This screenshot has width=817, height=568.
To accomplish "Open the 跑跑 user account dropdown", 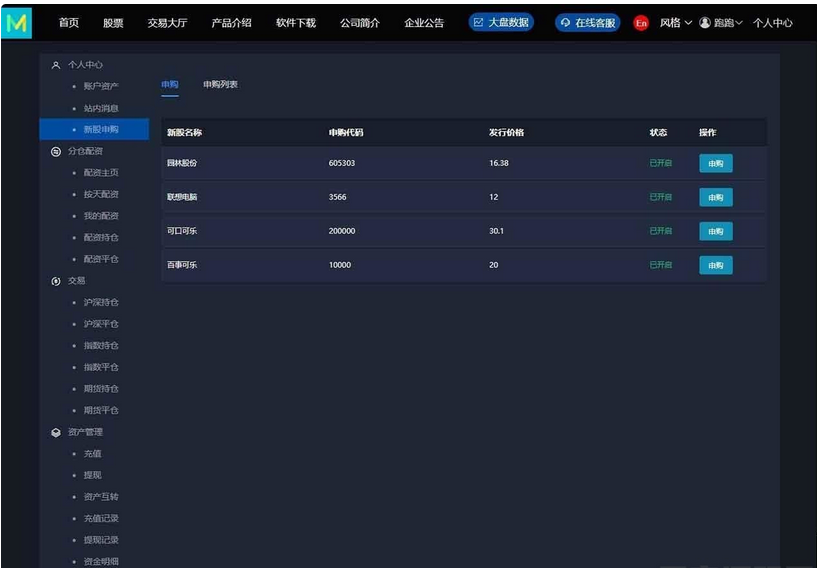I will click(x=721, y=23).
